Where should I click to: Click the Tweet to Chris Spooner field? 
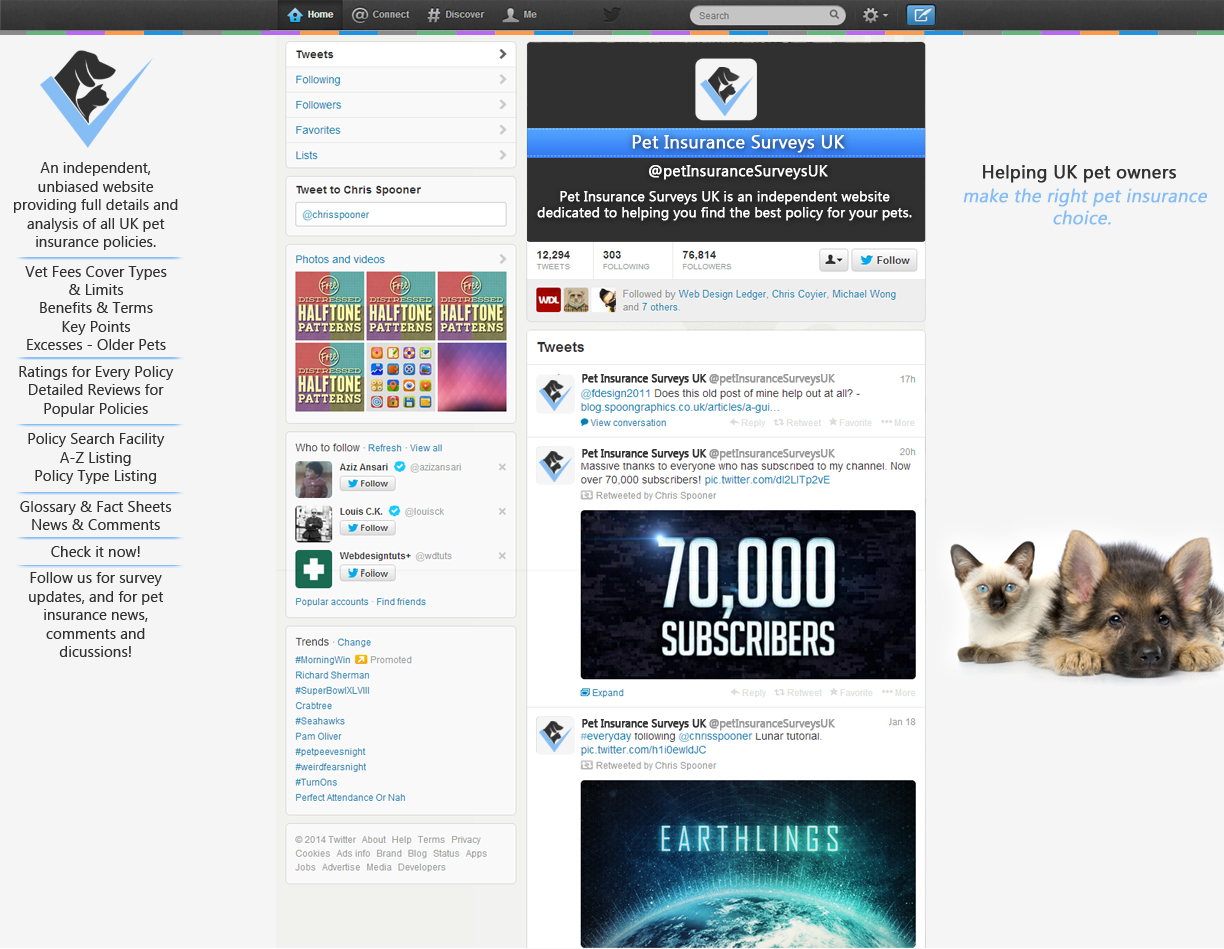click(401, 214)
